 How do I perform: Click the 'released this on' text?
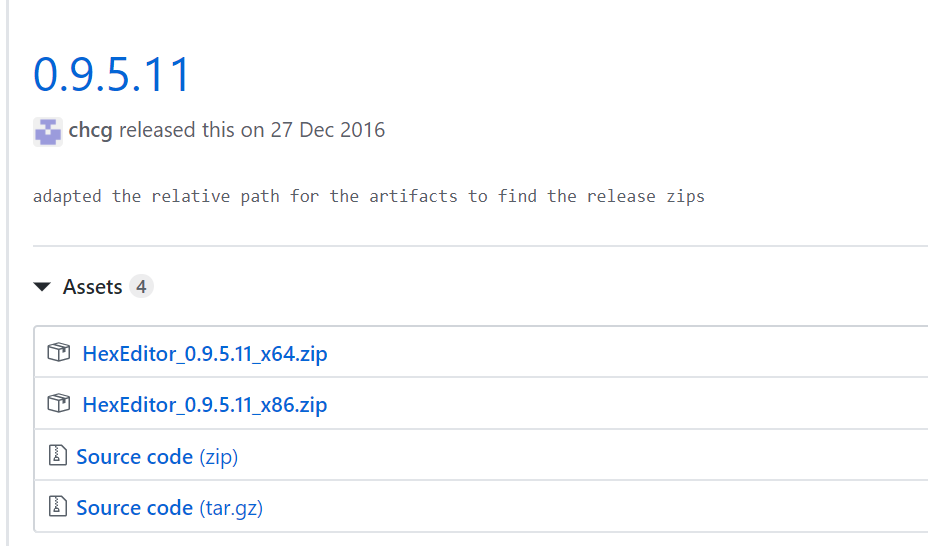pos(191,130)
